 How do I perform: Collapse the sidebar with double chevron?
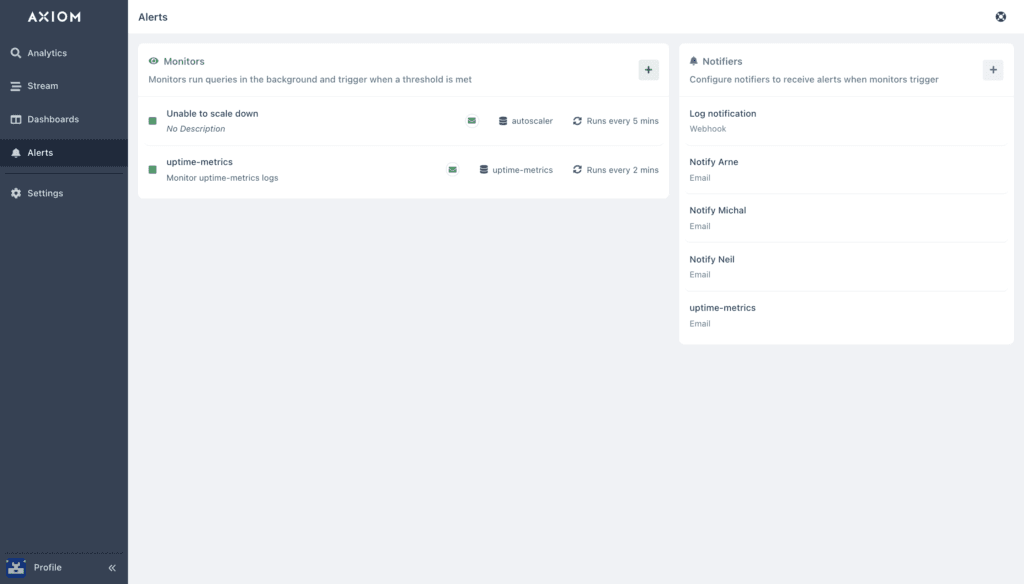(112, 568)
